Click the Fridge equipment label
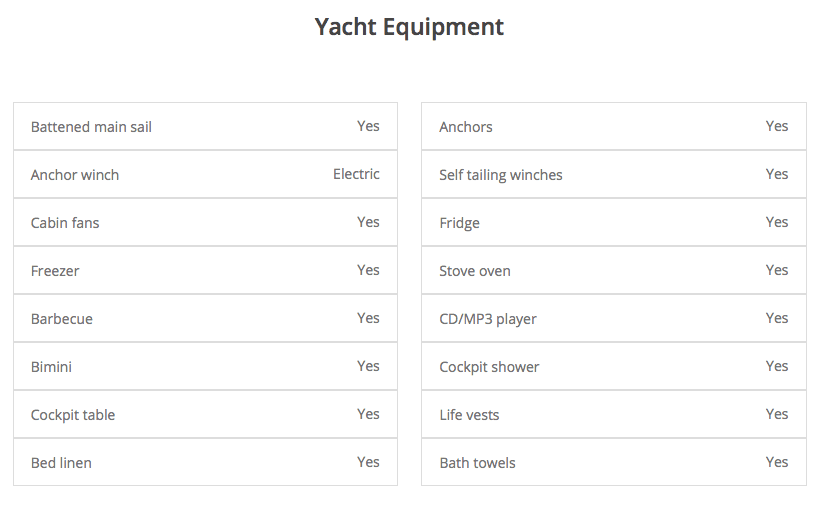The width and height of the screenshot is (822, 507). pyautogui.click(x=460, y=223)
